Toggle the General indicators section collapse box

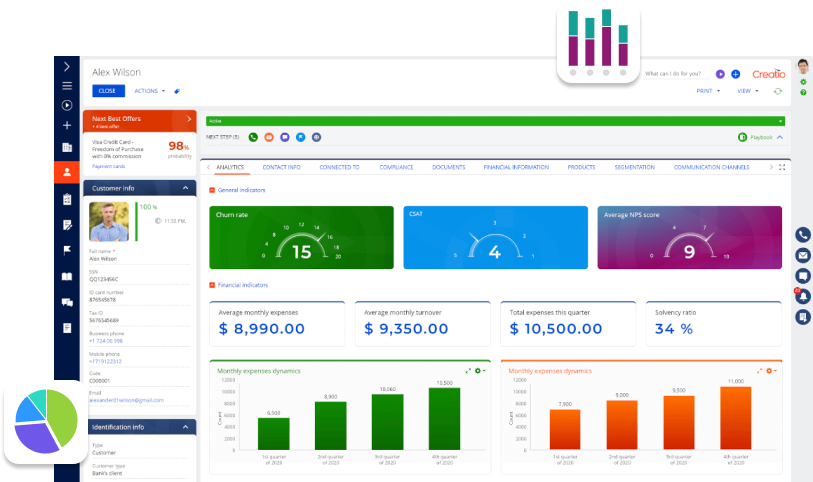click(x=212, y=190)
